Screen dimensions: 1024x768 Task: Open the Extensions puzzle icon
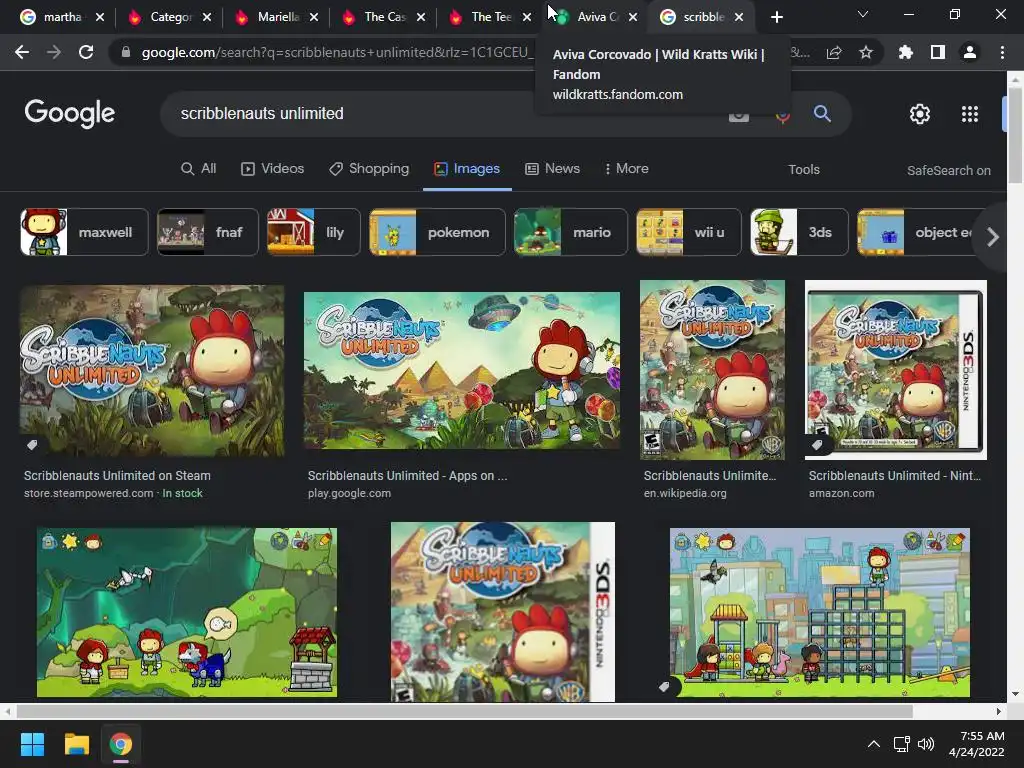tap(906, 52)
